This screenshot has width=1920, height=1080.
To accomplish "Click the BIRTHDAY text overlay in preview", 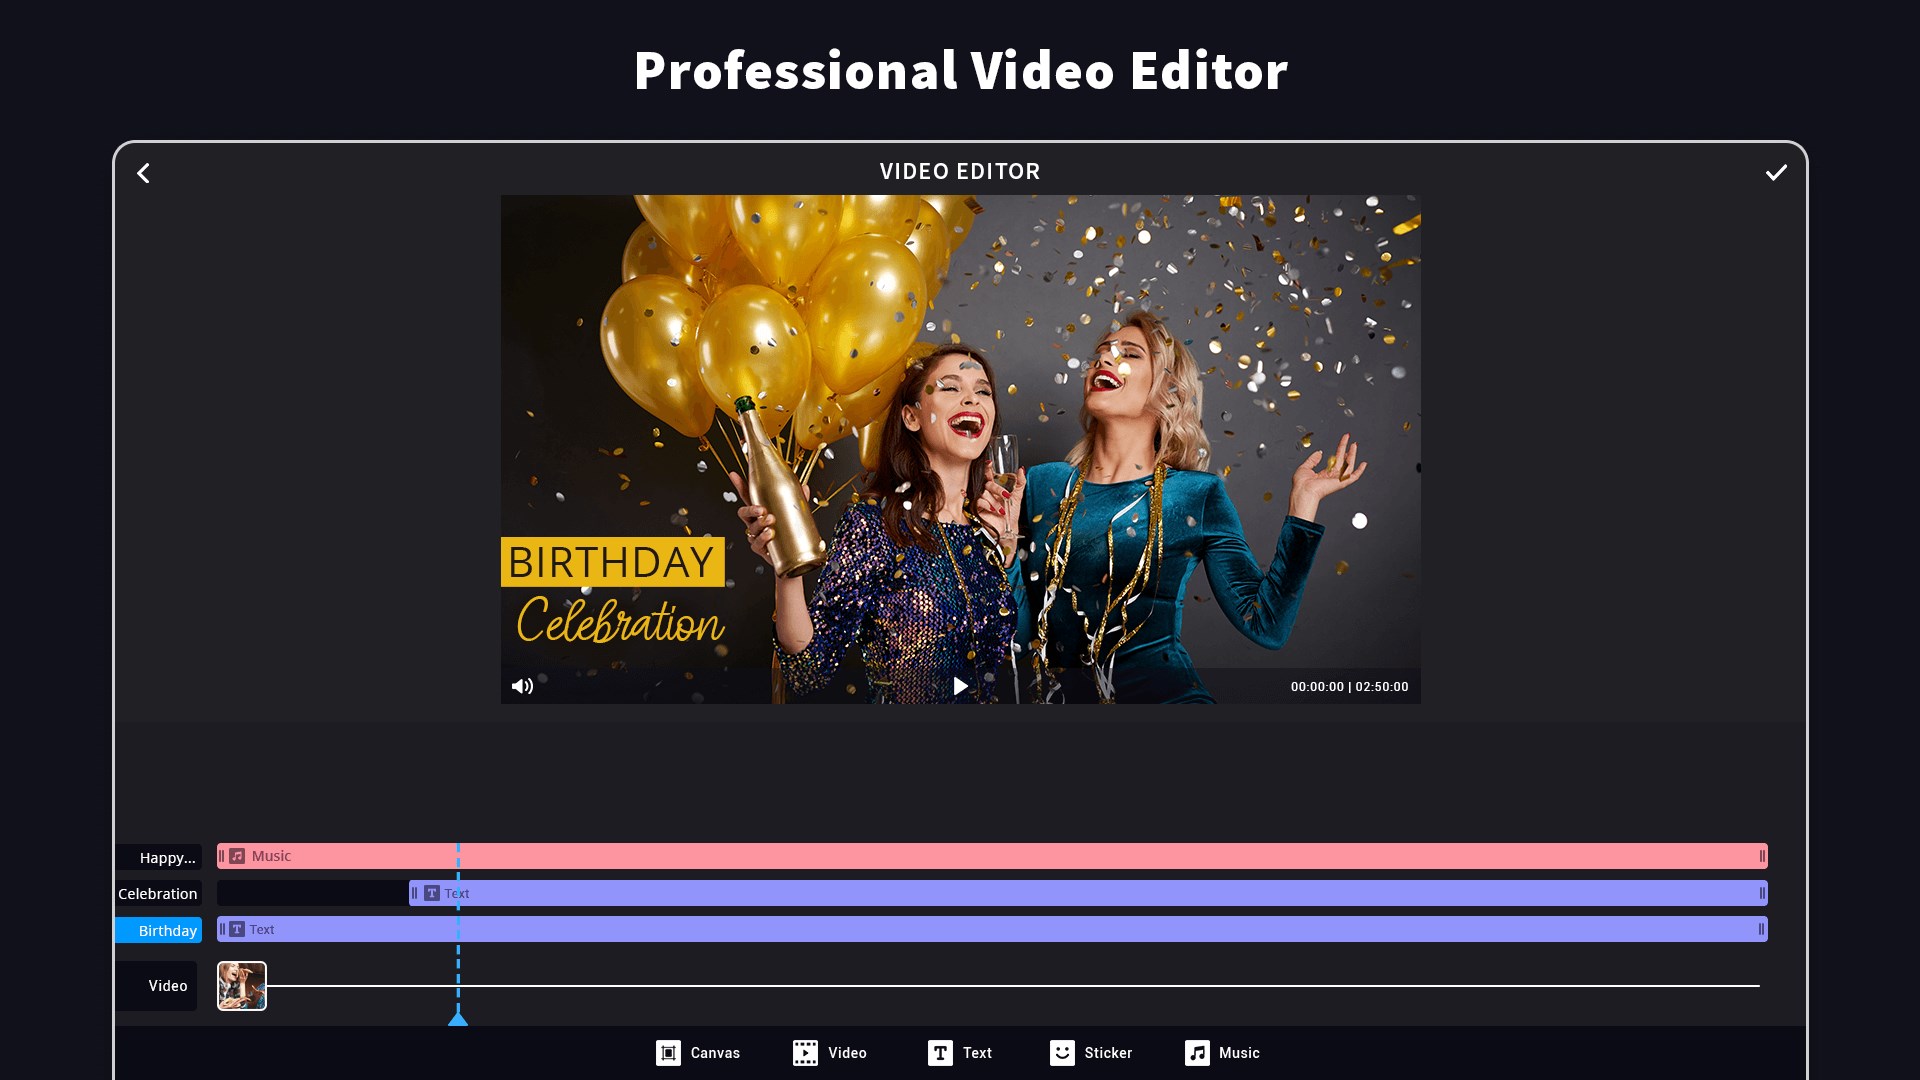I will (611, 562).
